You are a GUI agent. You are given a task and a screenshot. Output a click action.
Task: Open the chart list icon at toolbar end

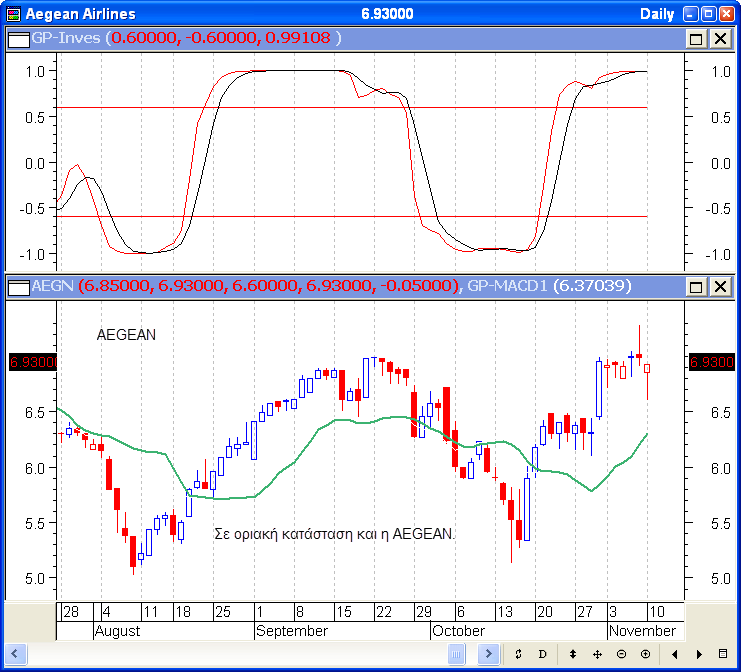(723, 654)
